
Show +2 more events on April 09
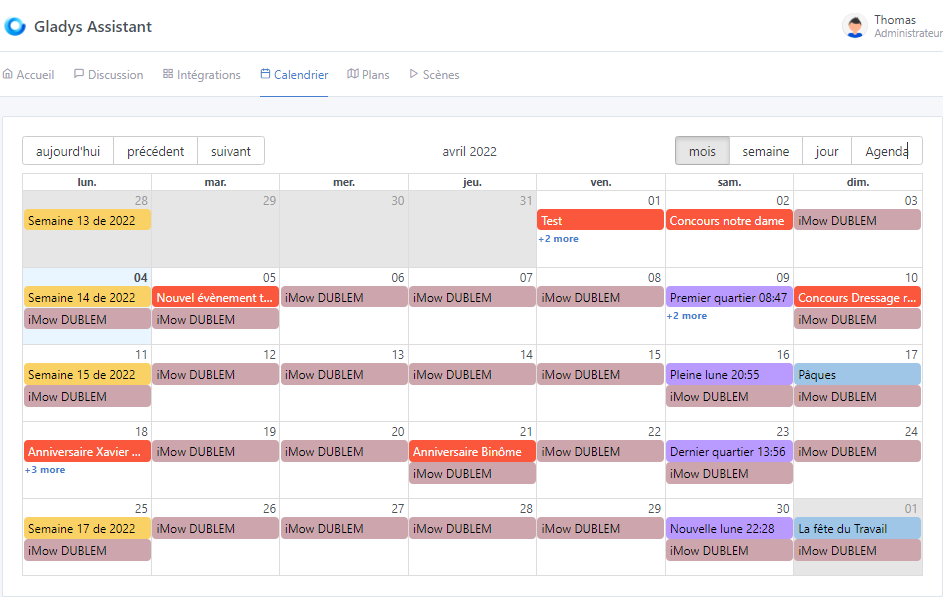pyautogui.click(x=687, y=316)
